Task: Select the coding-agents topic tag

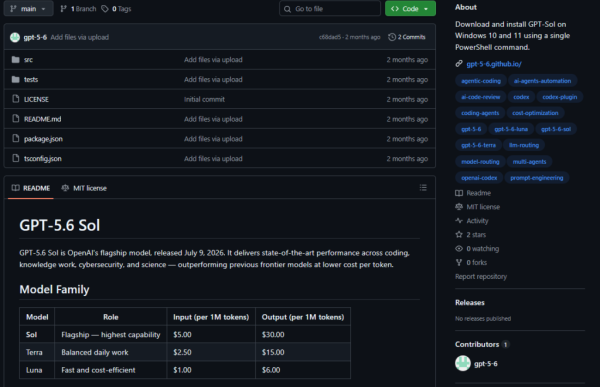Action: pos(480,113)
